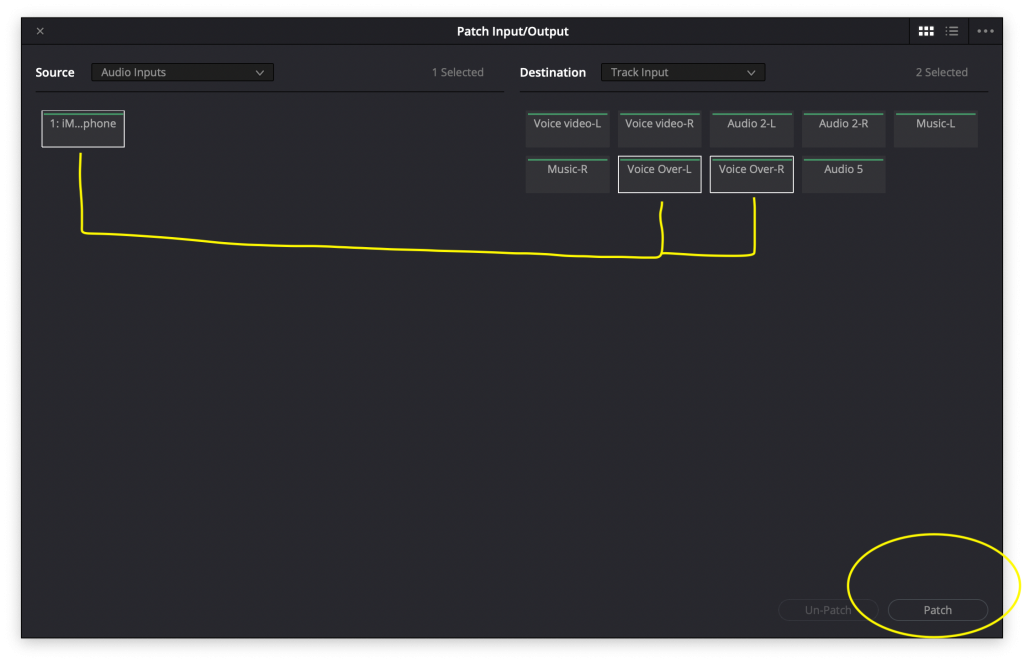This screenshot has height=663, width=1024.
Task: Select the Music-R destination tile
Action: pos(567,174)
